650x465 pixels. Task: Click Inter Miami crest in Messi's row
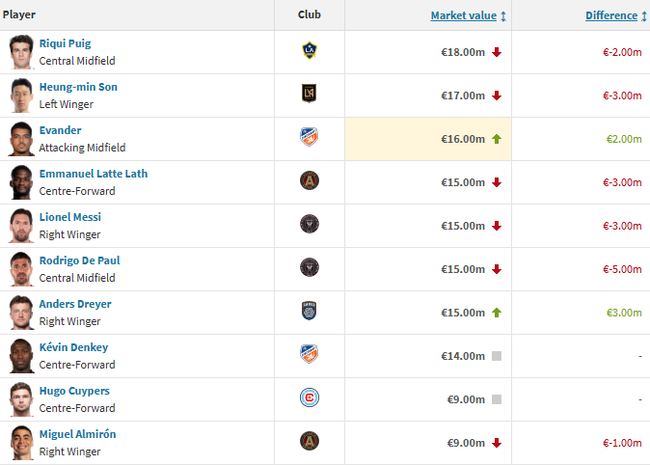309,224
